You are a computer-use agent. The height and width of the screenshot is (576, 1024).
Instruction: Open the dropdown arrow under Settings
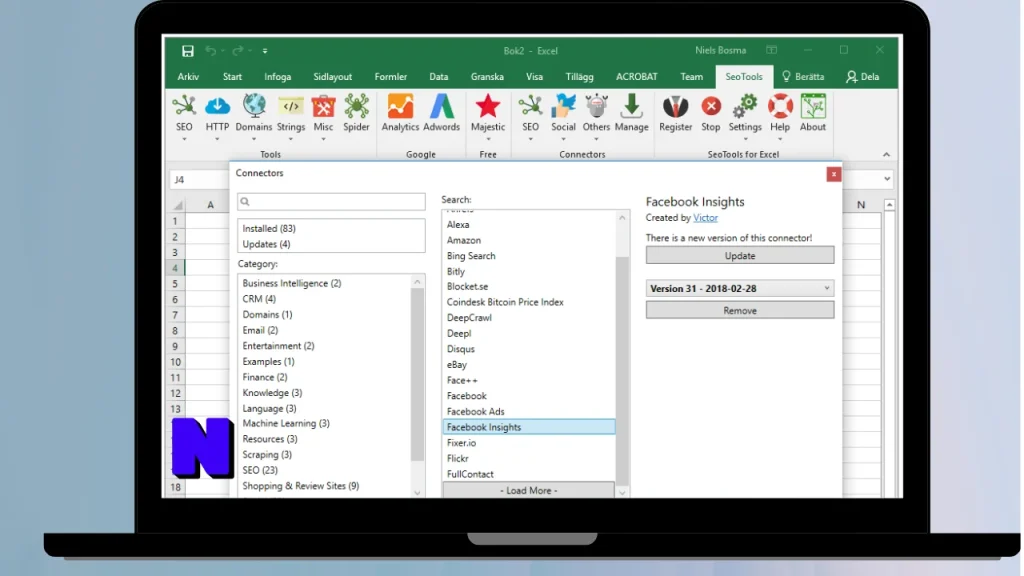pos(745,138)
